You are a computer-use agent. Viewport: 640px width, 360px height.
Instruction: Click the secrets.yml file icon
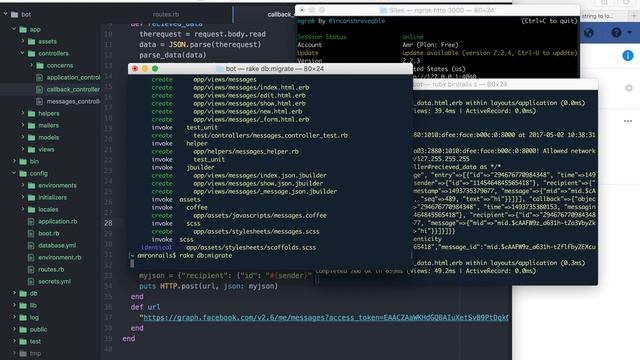point(31,281)
